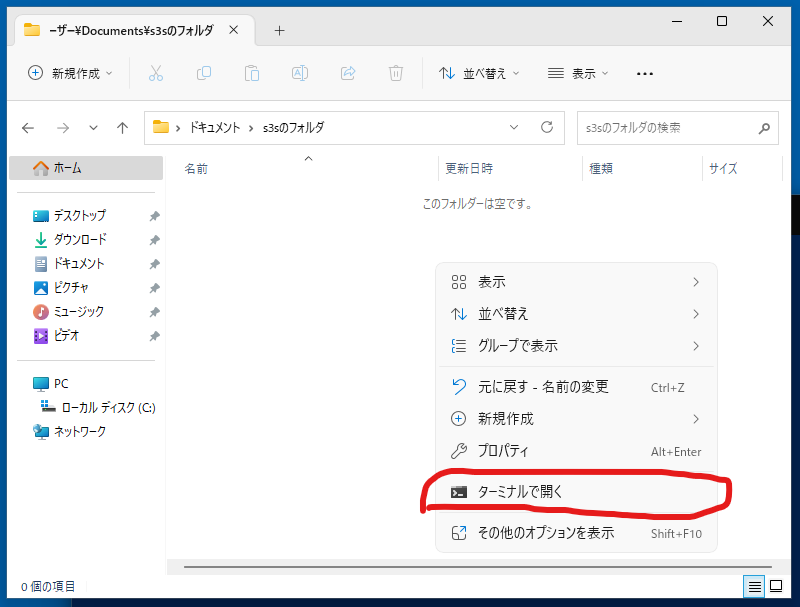Go up one folder level arrow
800x607 pixels.
[122, 128]
